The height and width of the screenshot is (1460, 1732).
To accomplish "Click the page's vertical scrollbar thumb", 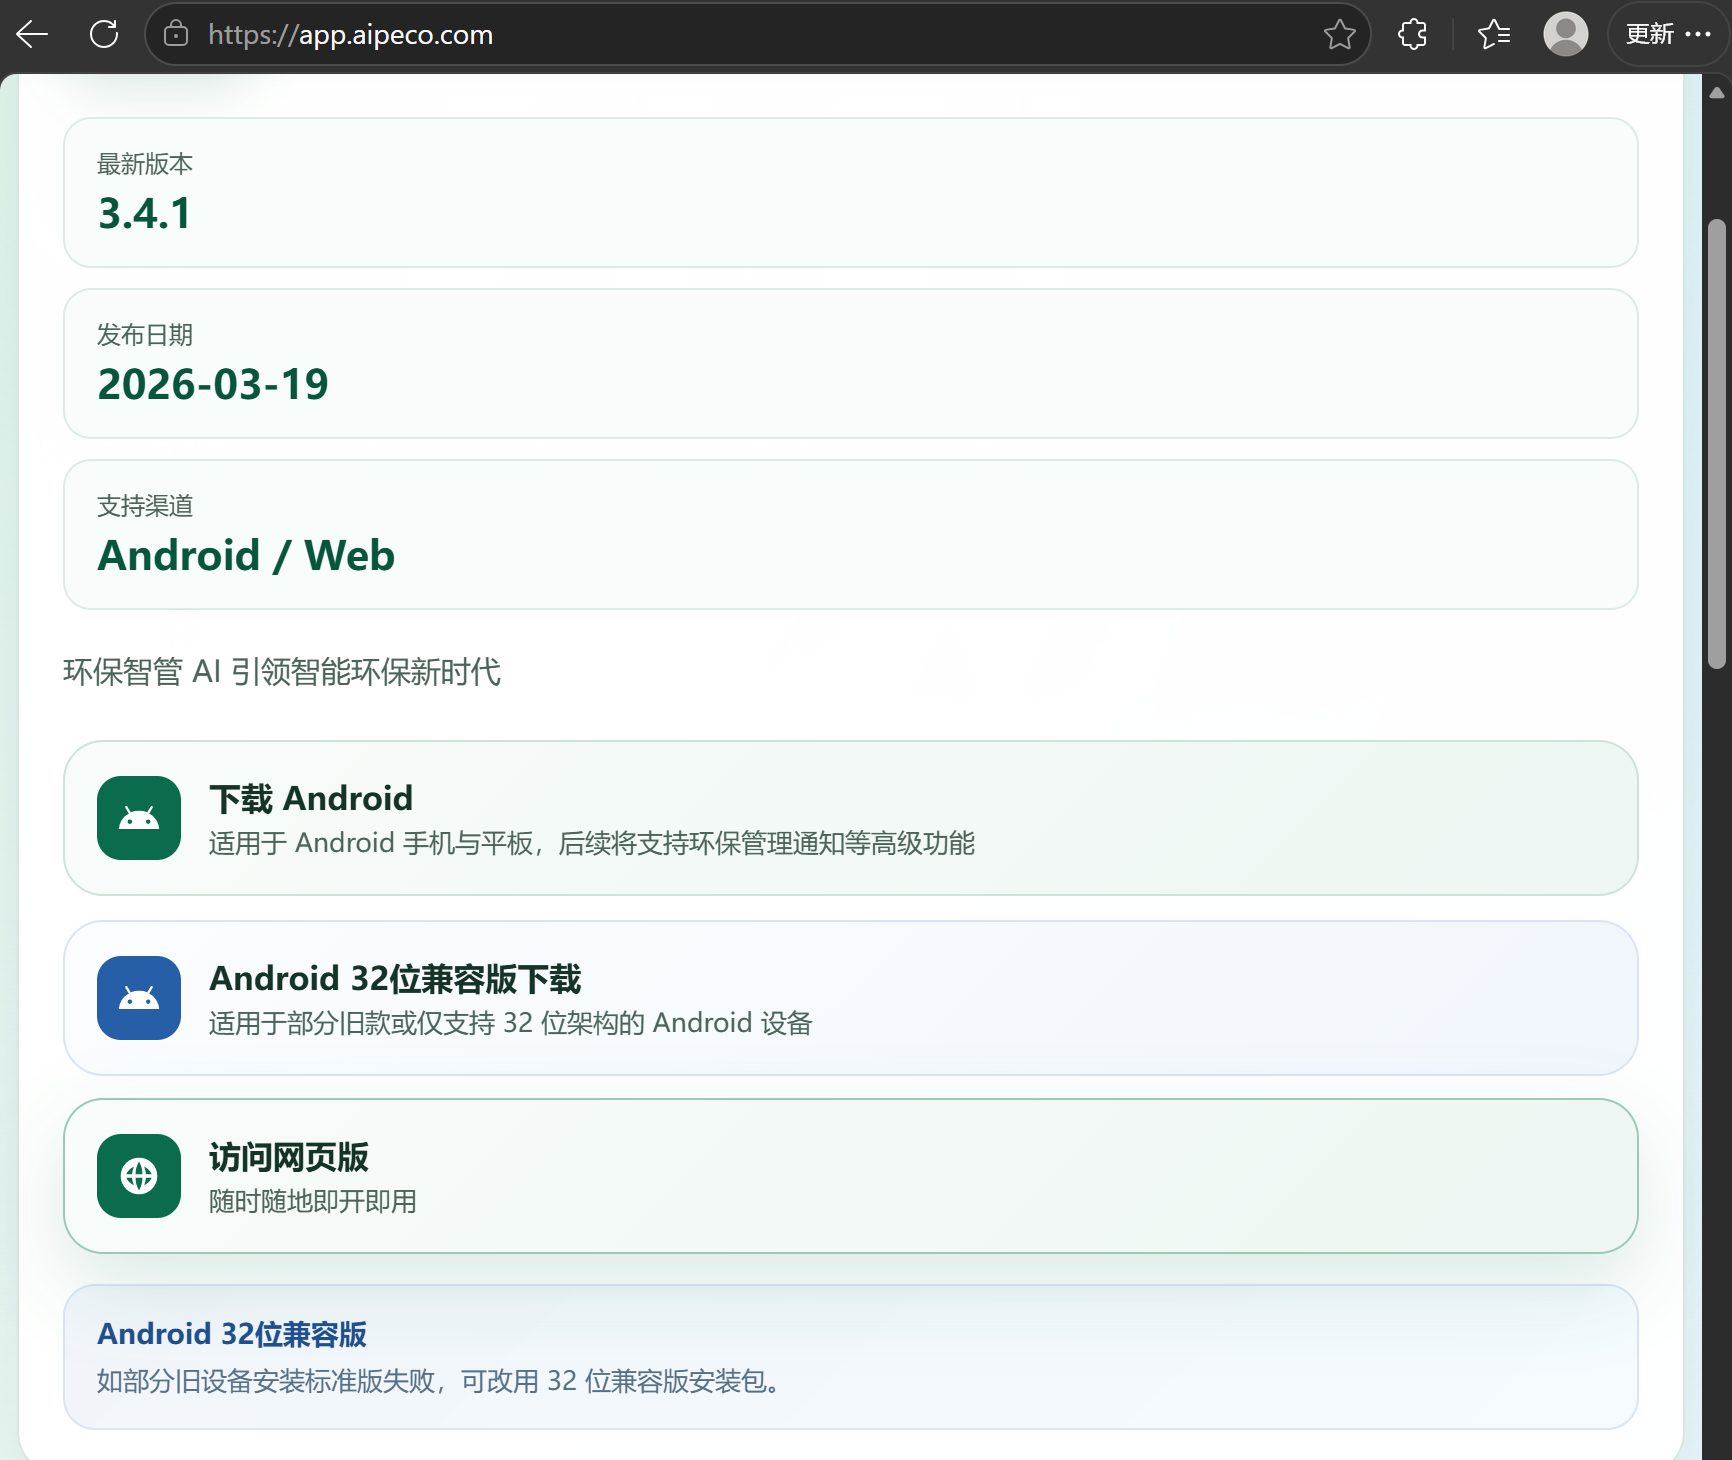I will [x=1717, y=443].
